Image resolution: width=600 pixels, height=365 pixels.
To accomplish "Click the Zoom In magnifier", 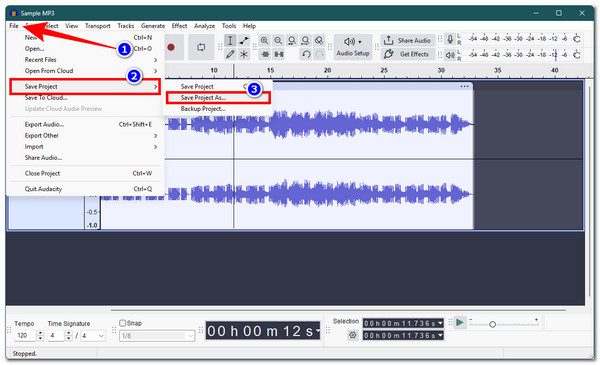I will point(264,41).
